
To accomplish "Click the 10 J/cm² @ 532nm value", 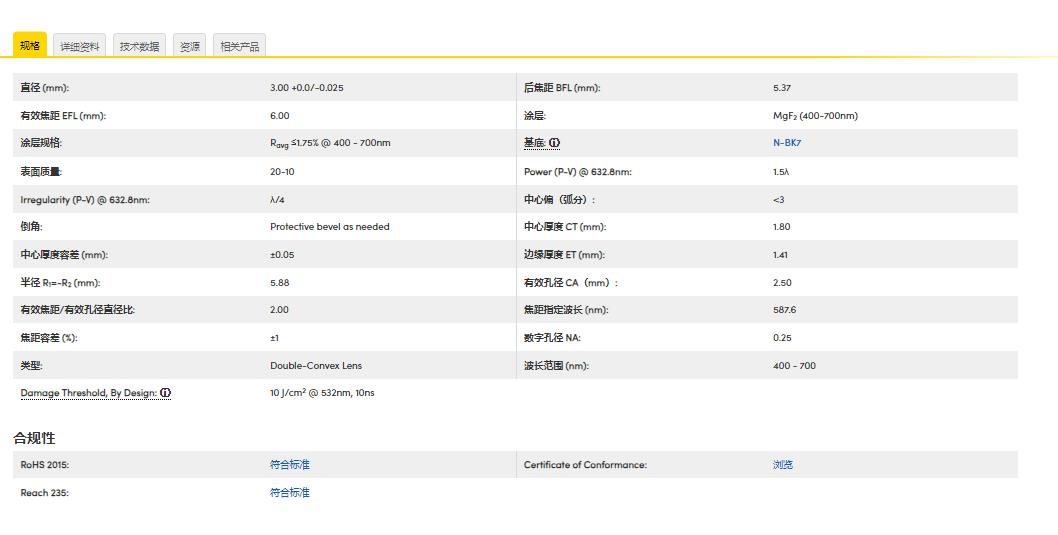I will [322, 393].
